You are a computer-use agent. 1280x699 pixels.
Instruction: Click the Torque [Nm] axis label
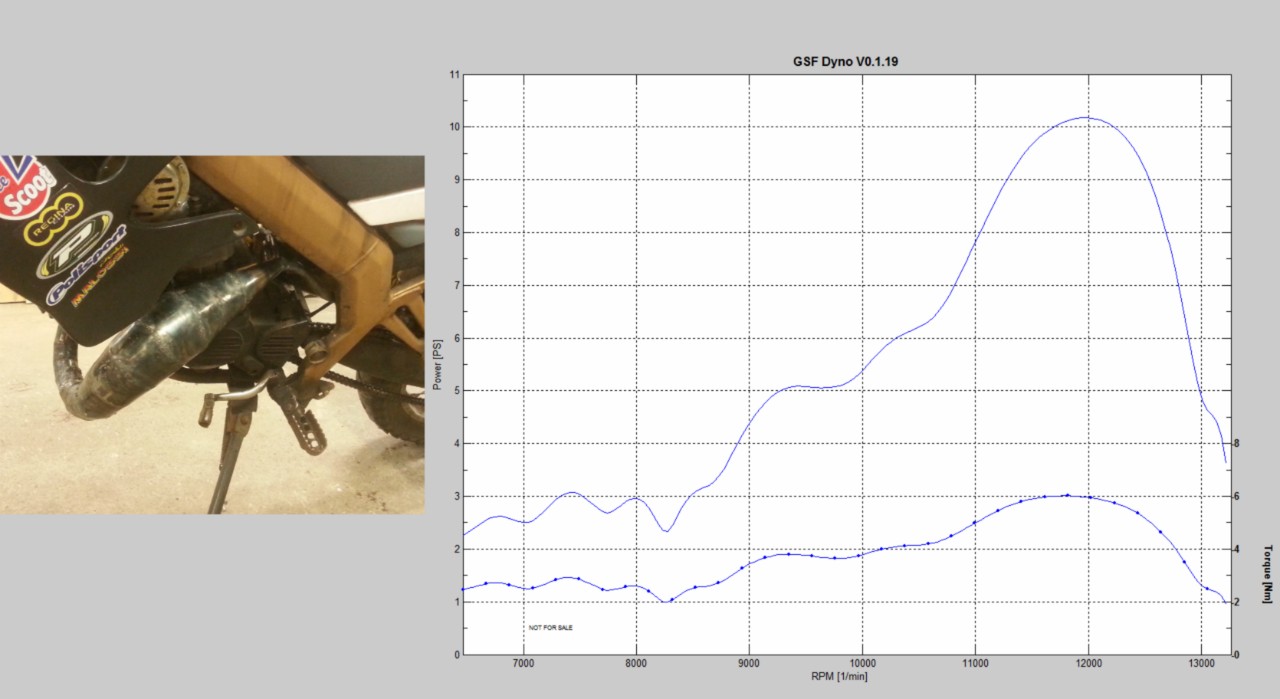tap(1268, 573)
